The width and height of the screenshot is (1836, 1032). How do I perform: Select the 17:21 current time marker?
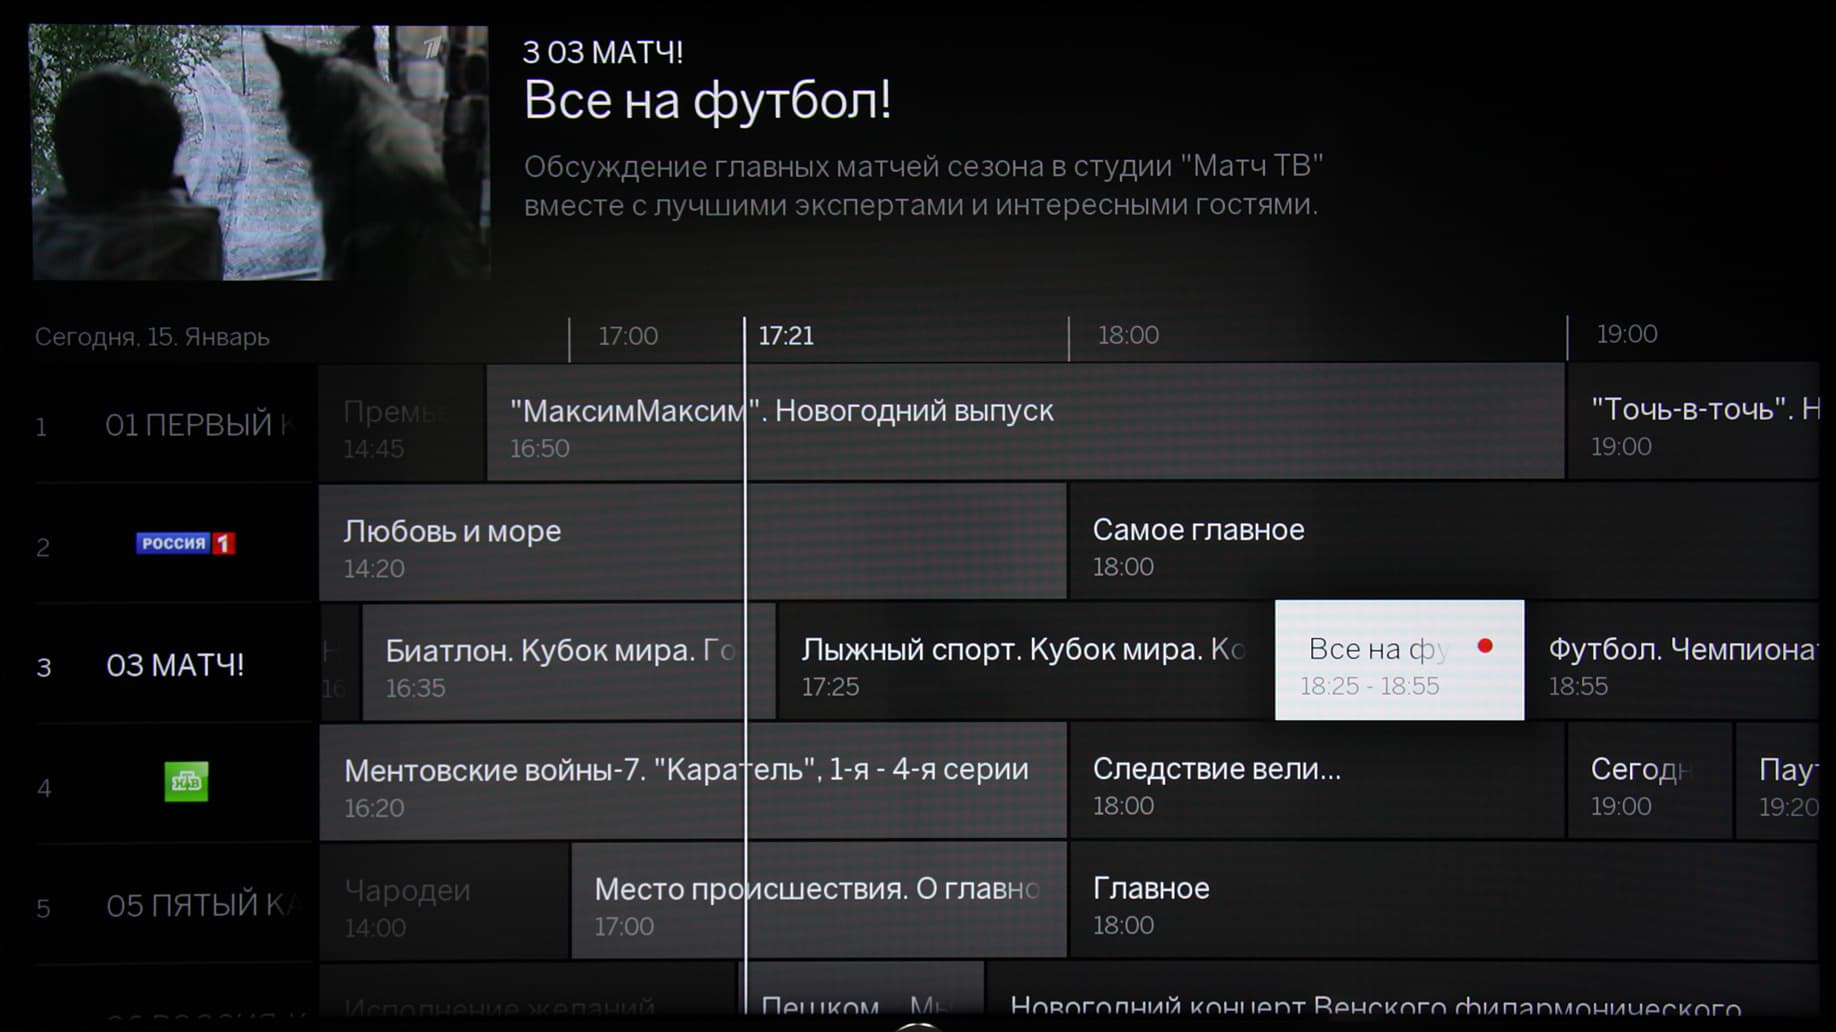pyautogui.click(x=786, y=336)
